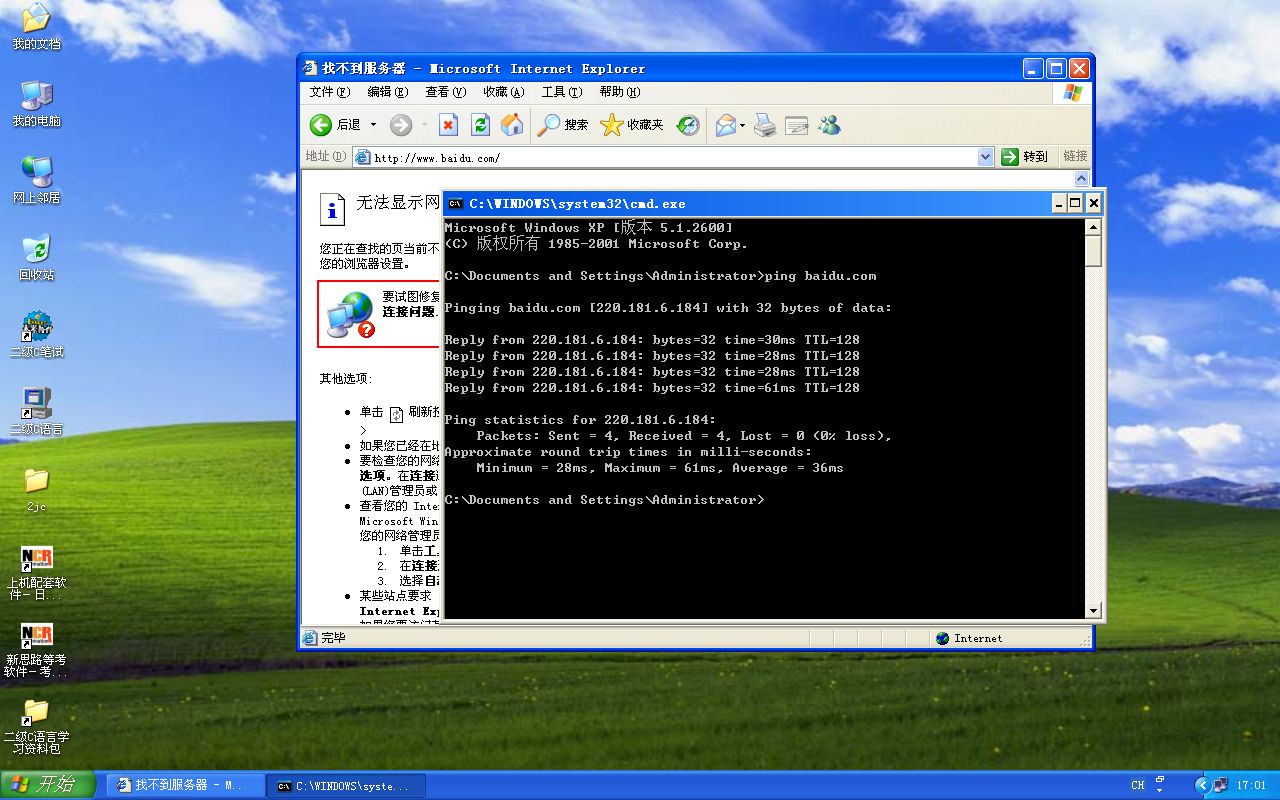
Task: Click the red Stop loading icon
Action: pos(449,125)
